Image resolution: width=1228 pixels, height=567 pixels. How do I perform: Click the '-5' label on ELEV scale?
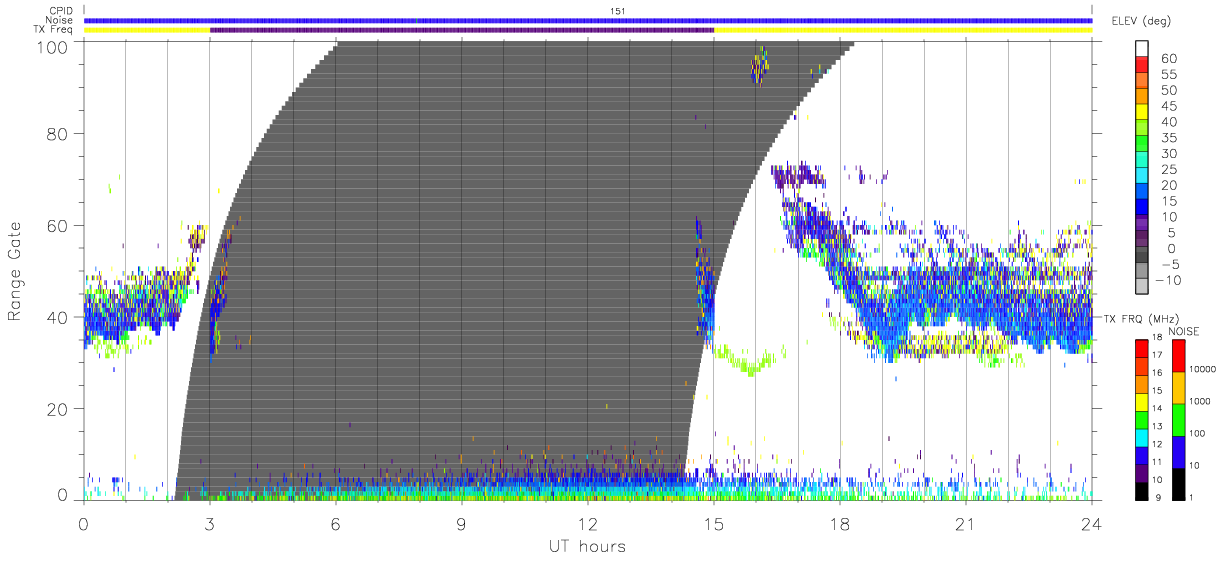pos(1169,264)
